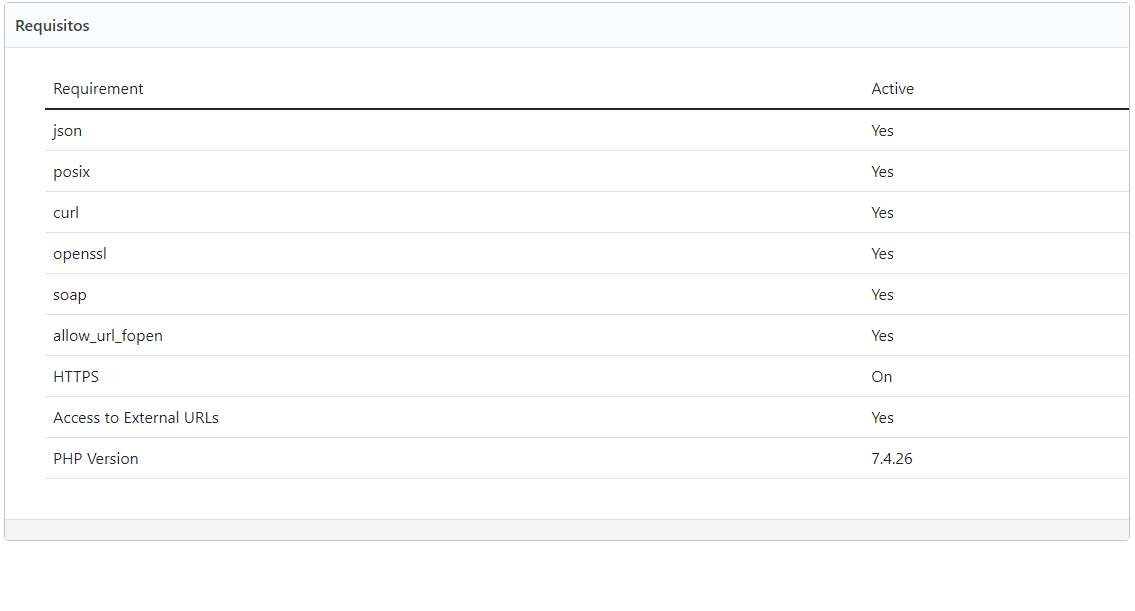Click the Yes value for json
Screen dimensions: 1135x611
click(x=882, y=131)
